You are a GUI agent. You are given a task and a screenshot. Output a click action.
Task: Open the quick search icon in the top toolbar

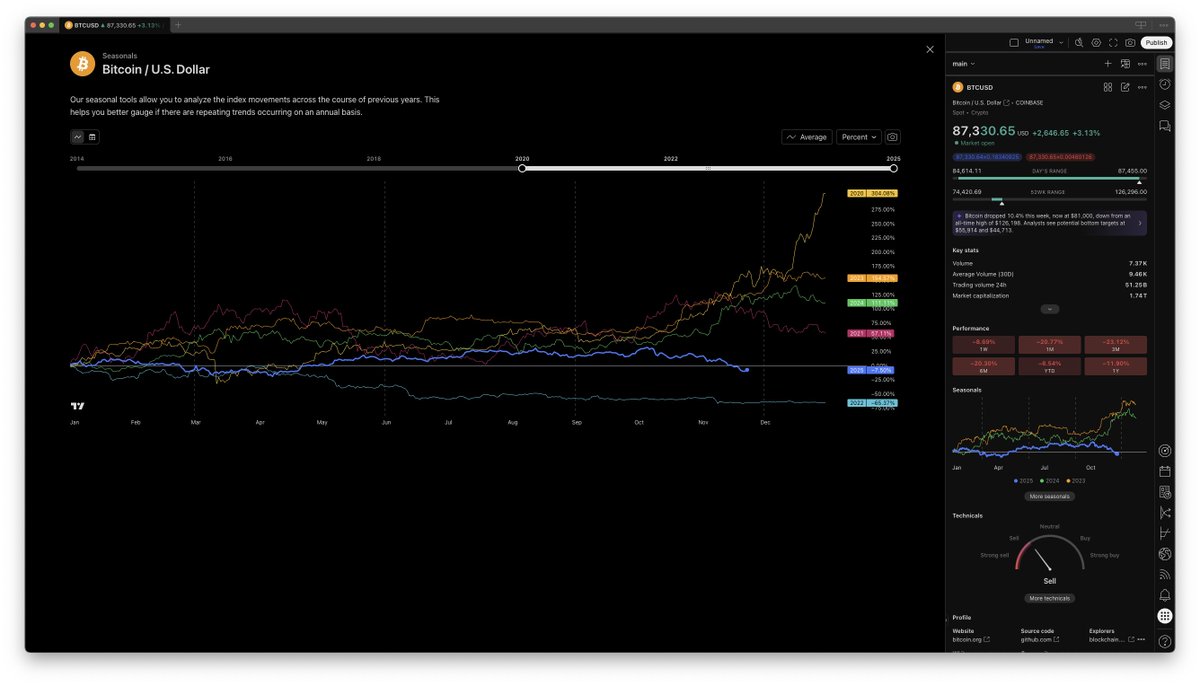1079,43
